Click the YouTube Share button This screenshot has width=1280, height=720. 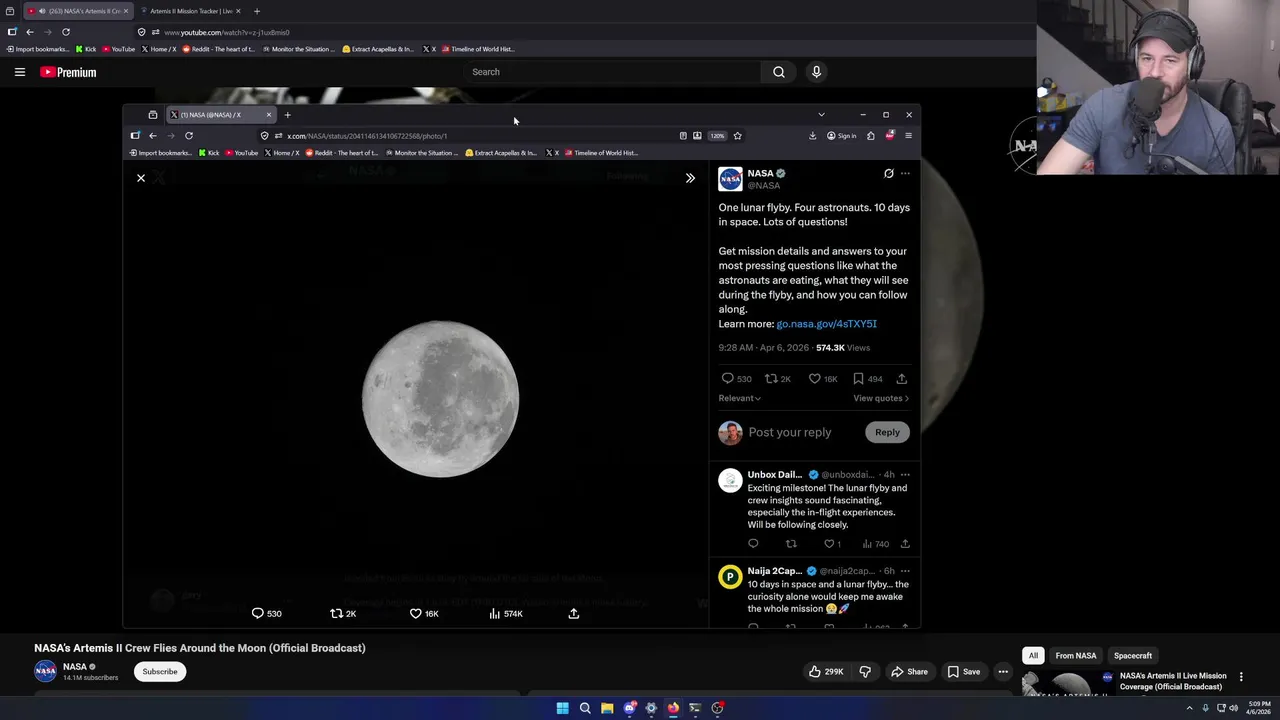pos(909,672)
